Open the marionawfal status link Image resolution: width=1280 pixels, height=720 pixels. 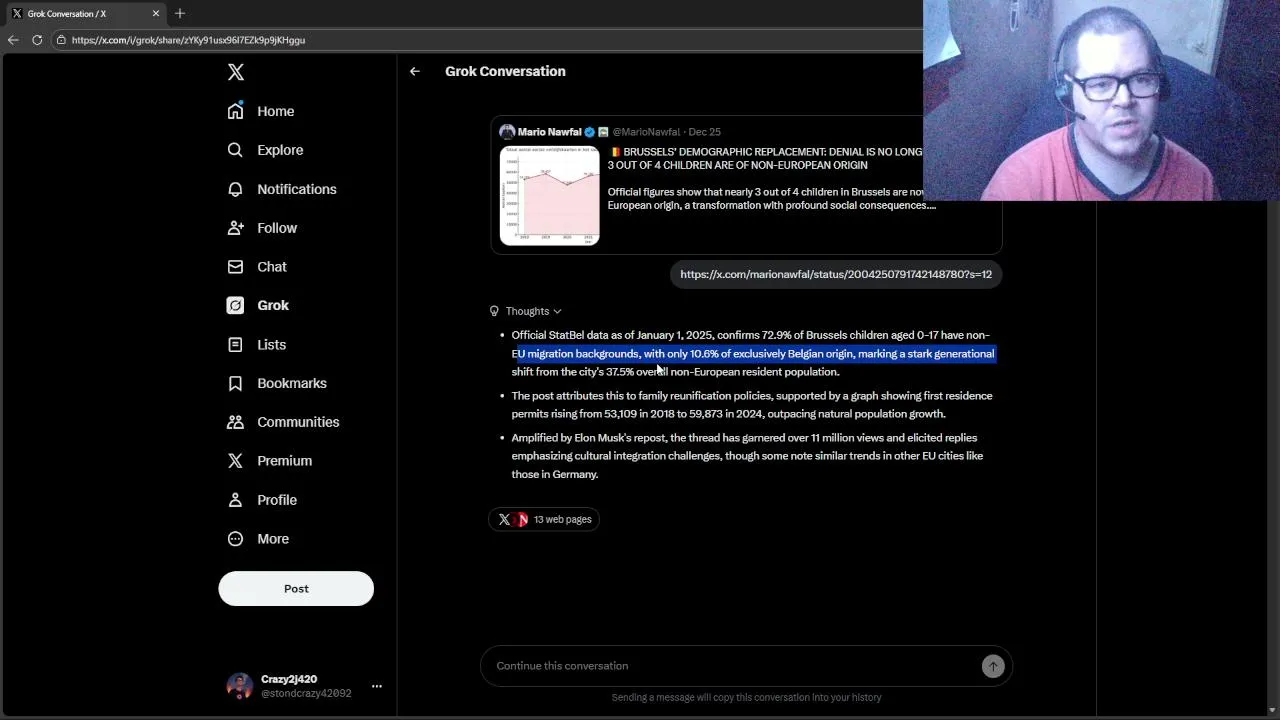[836, 274]
